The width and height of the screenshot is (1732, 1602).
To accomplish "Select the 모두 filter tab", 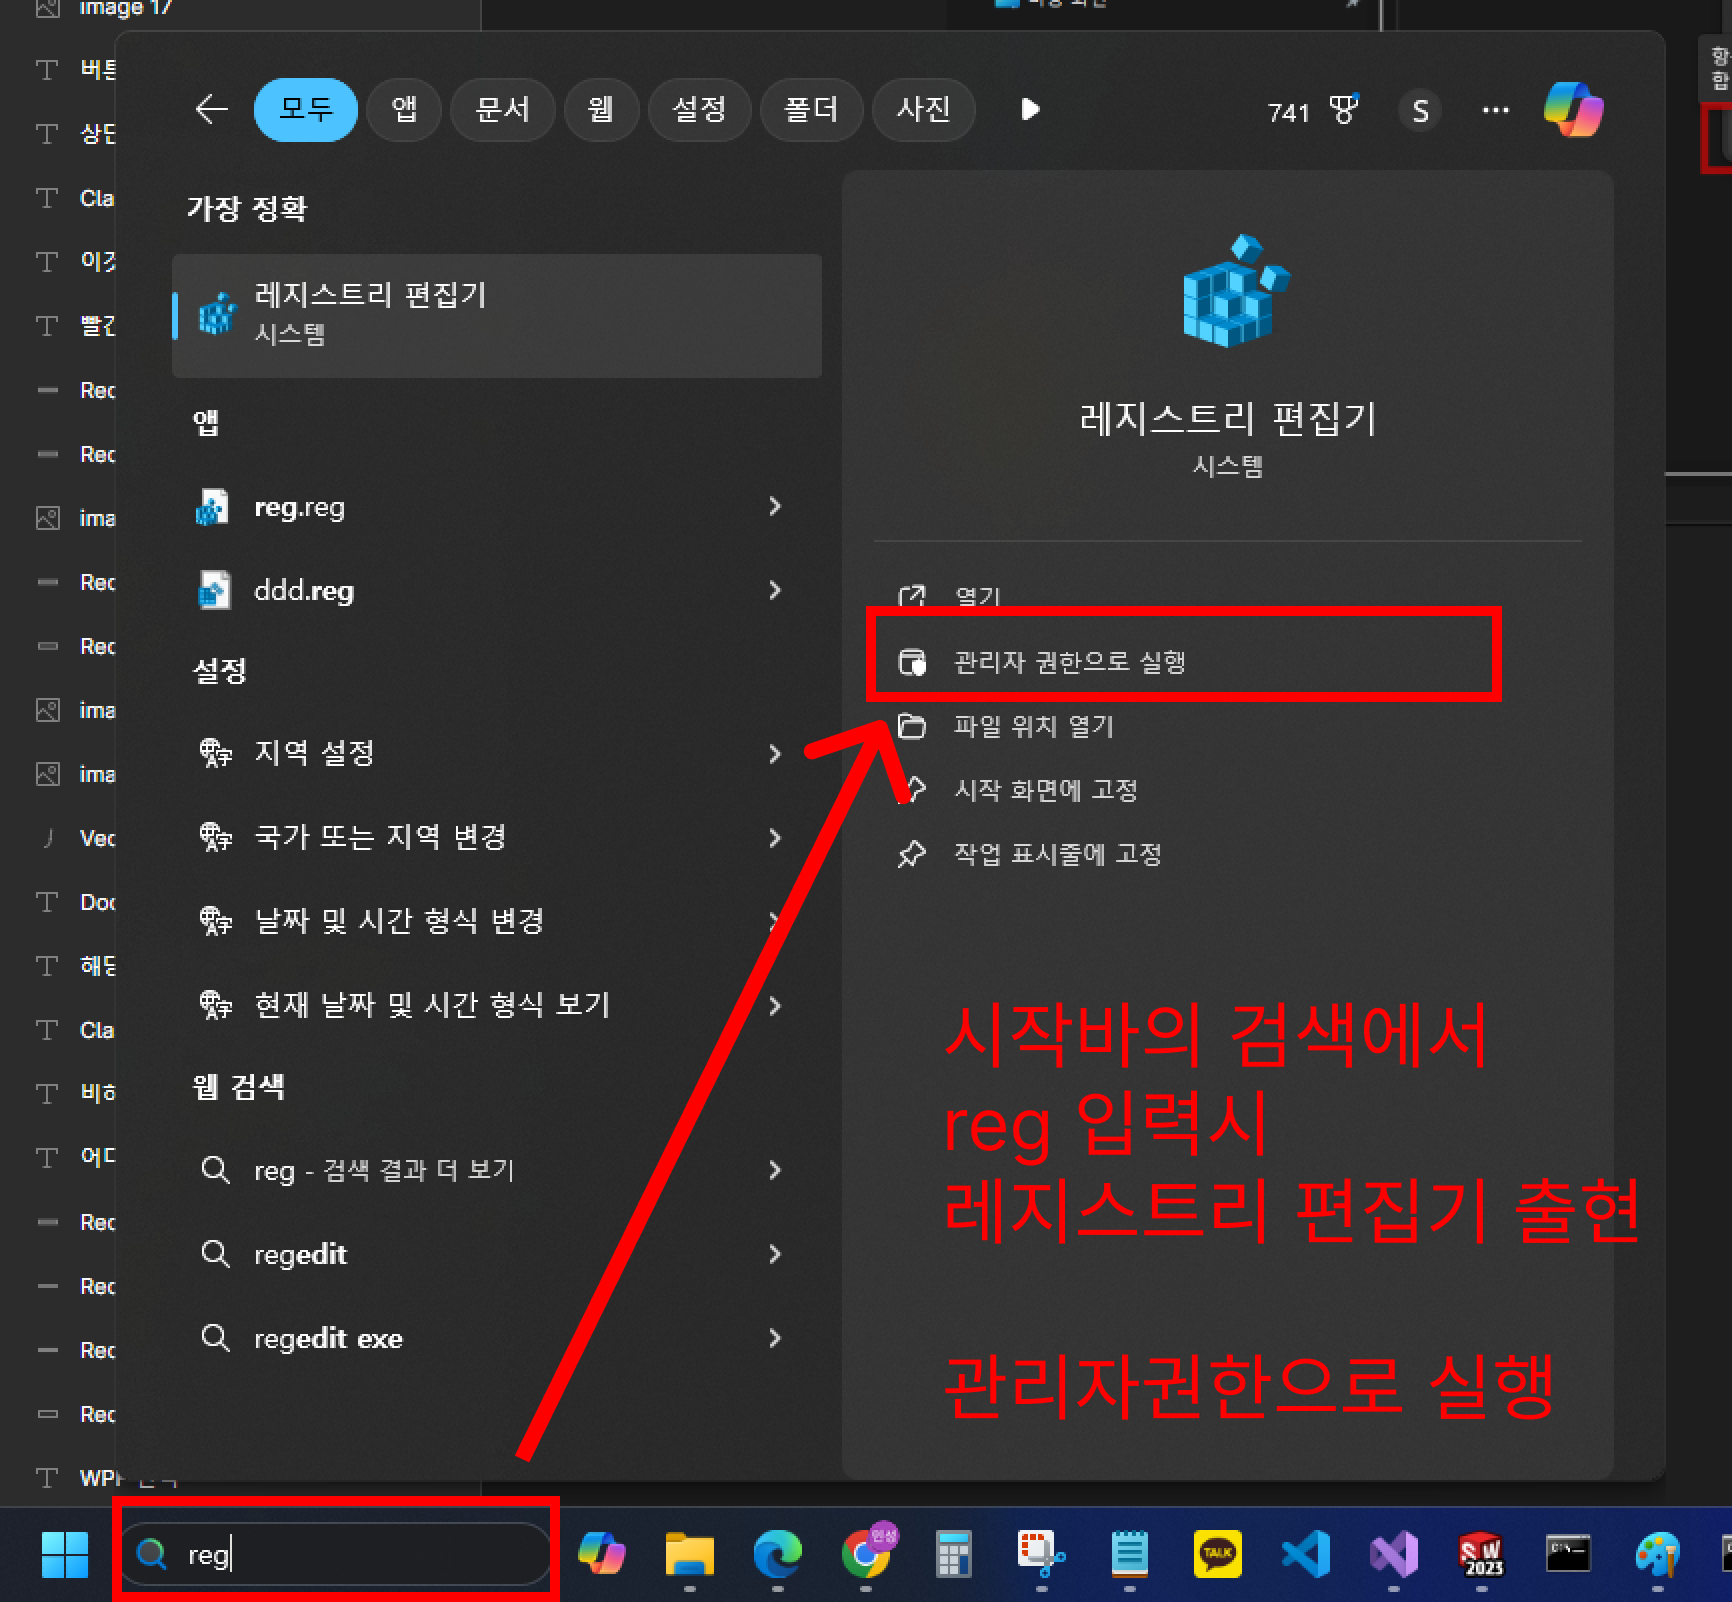I will tap(306, 109).
